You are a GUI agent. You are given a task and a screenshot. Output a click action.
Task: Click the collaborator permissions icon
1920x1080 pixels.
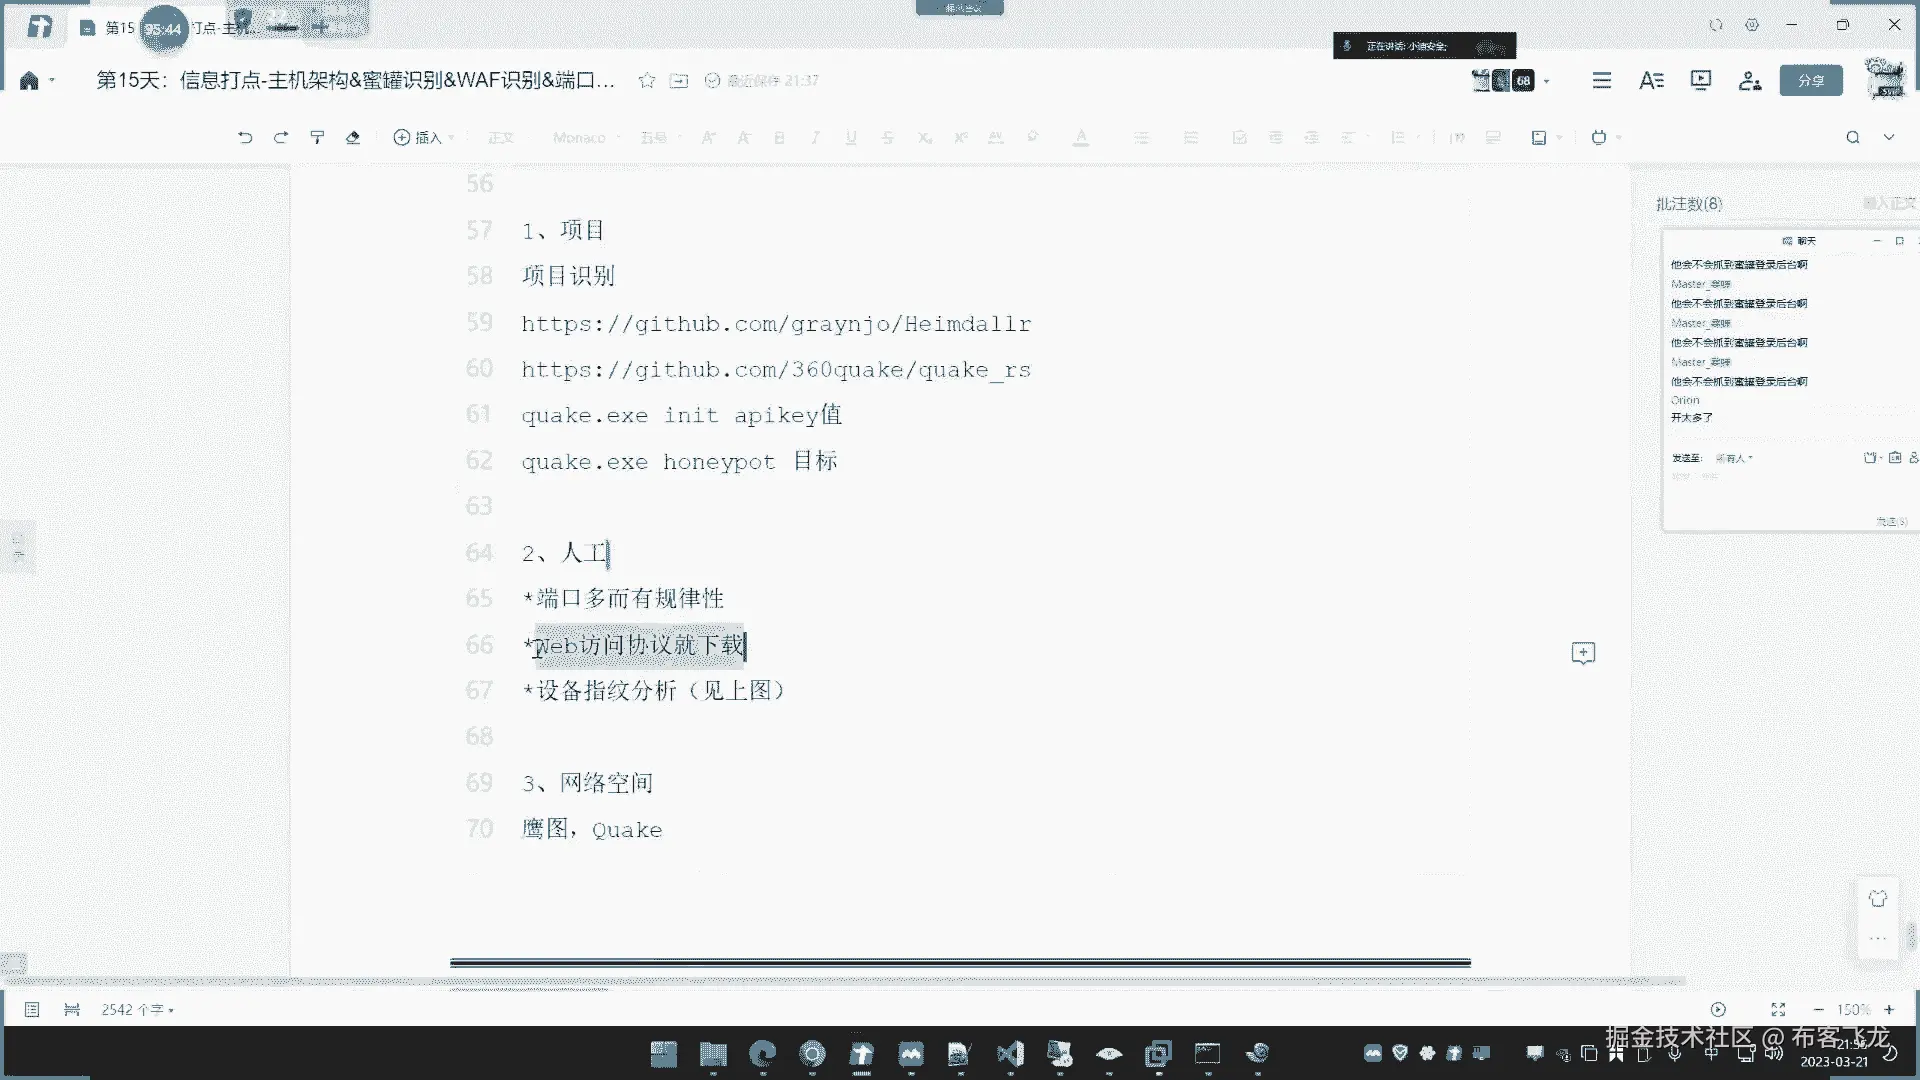click(1749, 80)
